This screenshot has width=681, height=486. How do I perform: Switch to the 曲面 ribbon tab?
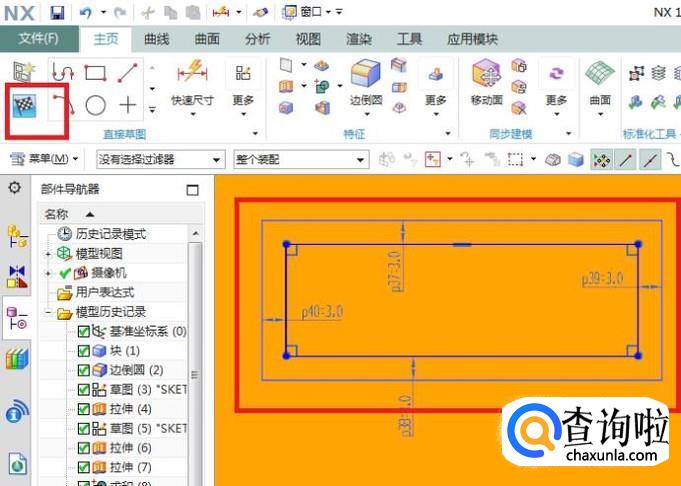(x=207, y=39)
